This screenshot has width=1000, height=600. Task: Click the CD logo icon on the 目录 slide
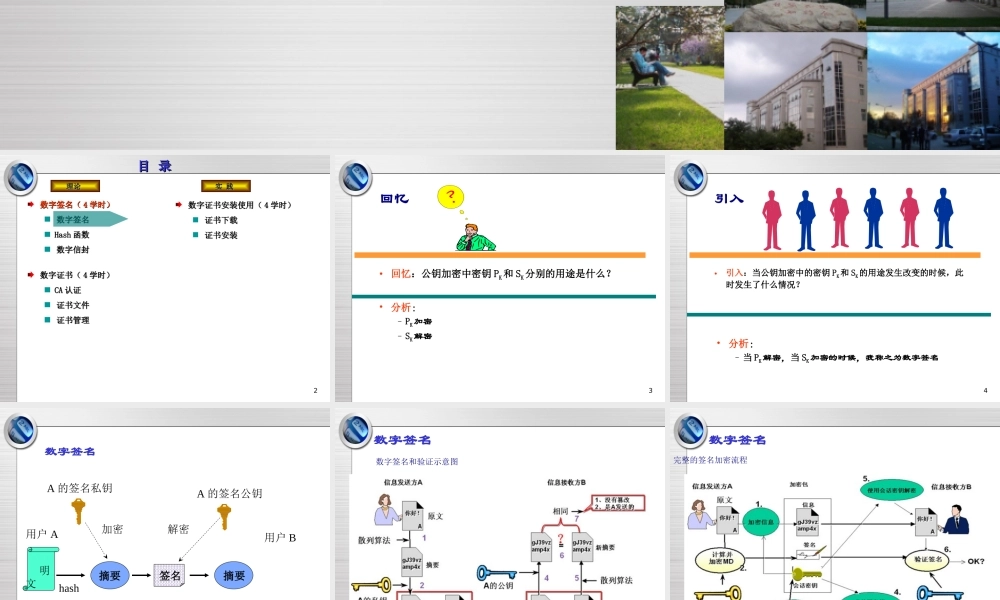click(20, 178)
